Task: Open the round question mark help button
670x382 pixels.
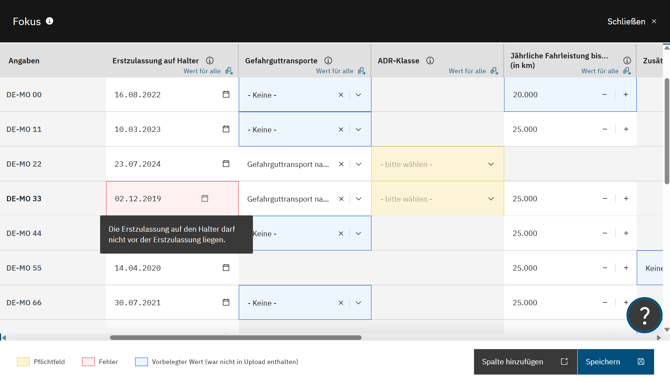Action: click(x=644, y=315)
